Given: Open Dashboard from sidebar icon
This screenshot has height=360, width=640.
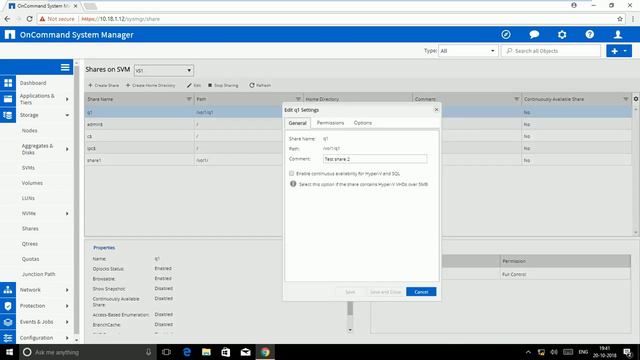Looking at the screenshot, I should point(8,83).
